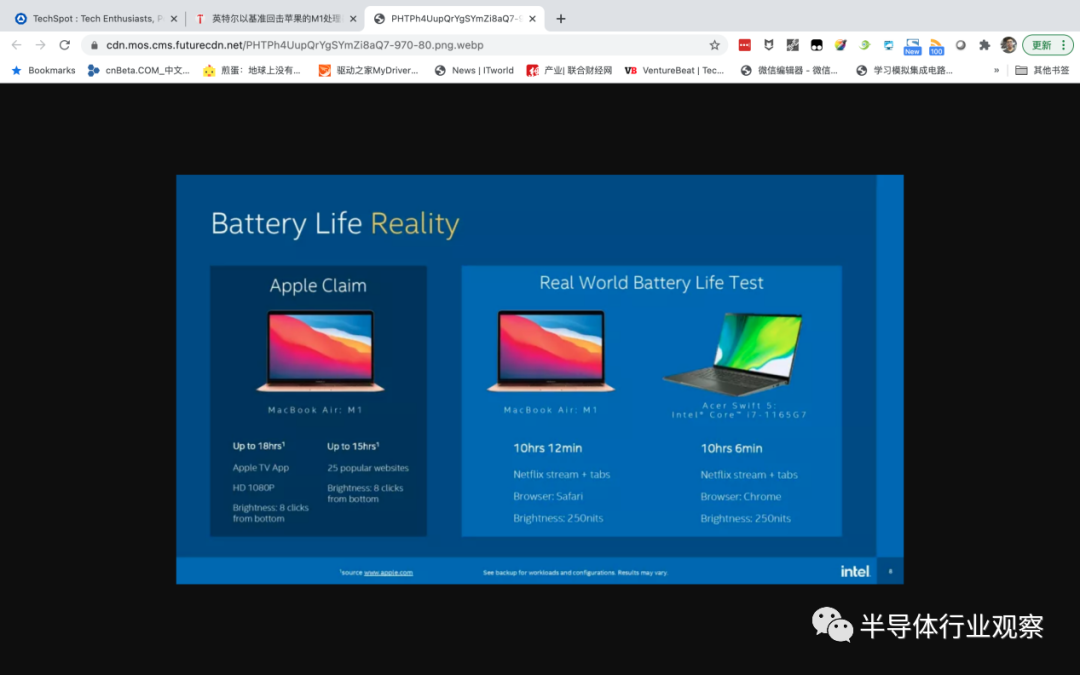This screenshot has width=1080, height=675.
Task: Open a new tab with the plus button
Action: pyautogui.click(x=561, y=19)
